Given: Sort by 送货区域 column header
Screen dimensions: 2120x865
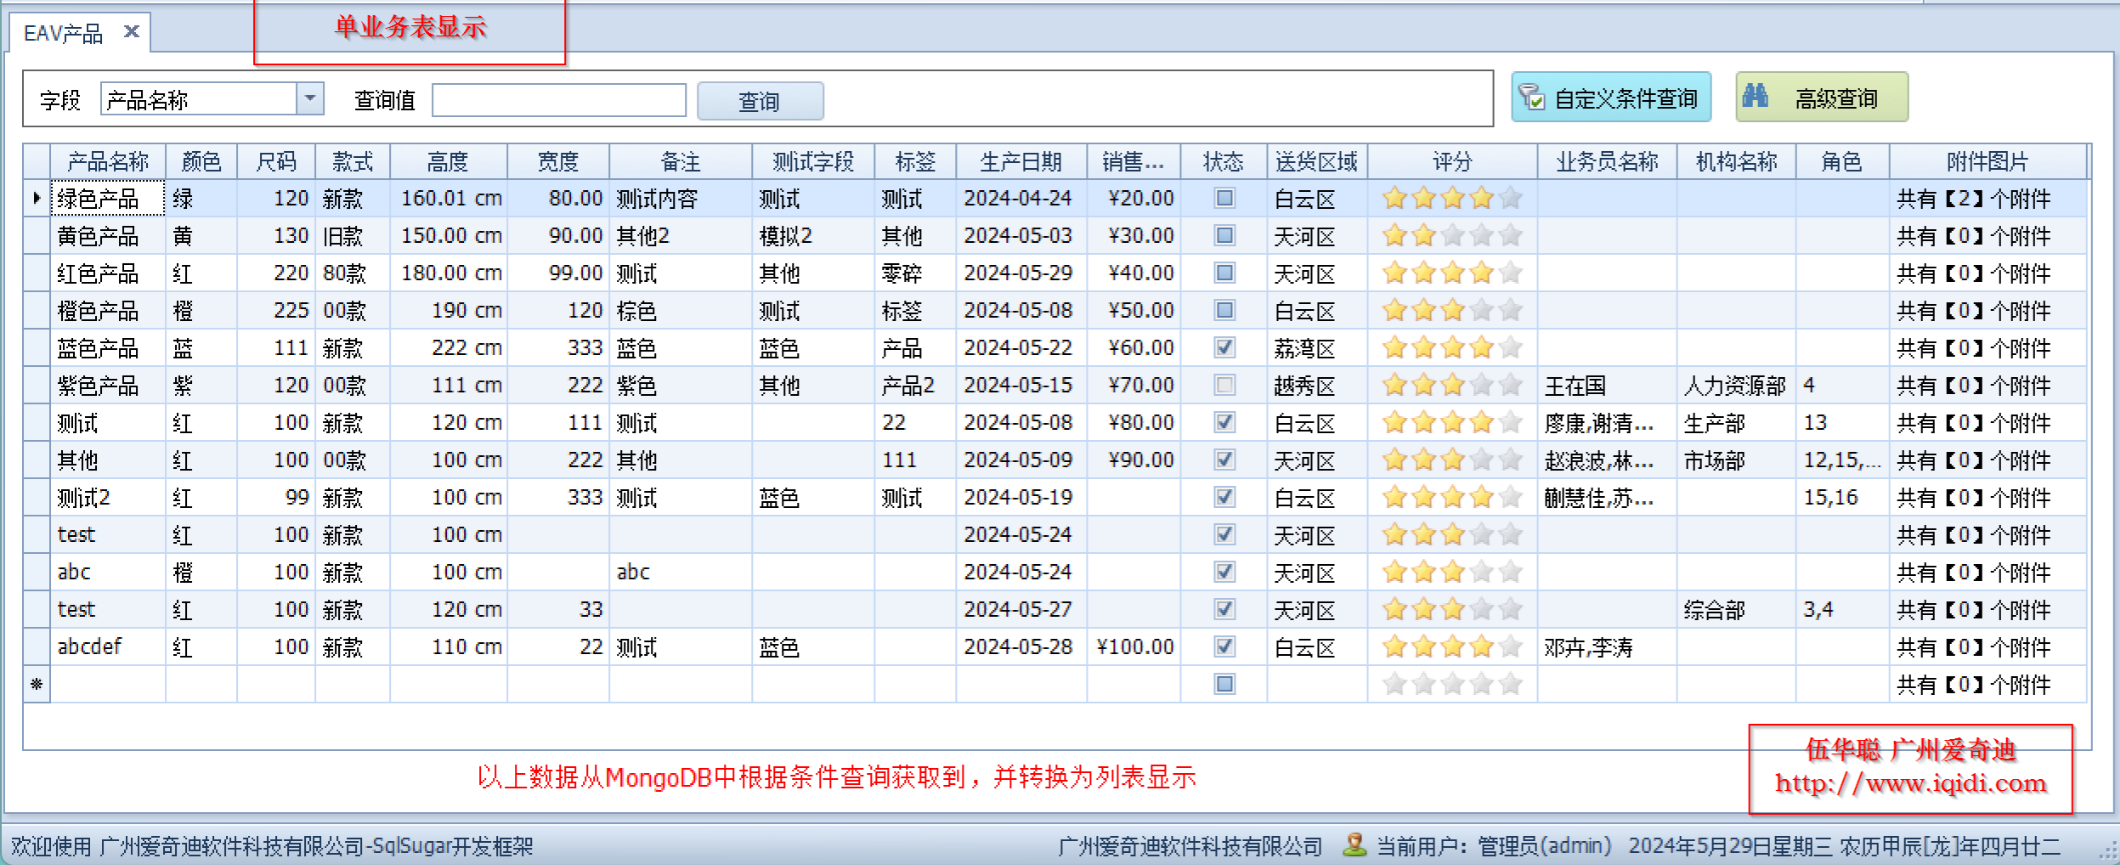Looking at the screenshot, I should (1317, 161).
